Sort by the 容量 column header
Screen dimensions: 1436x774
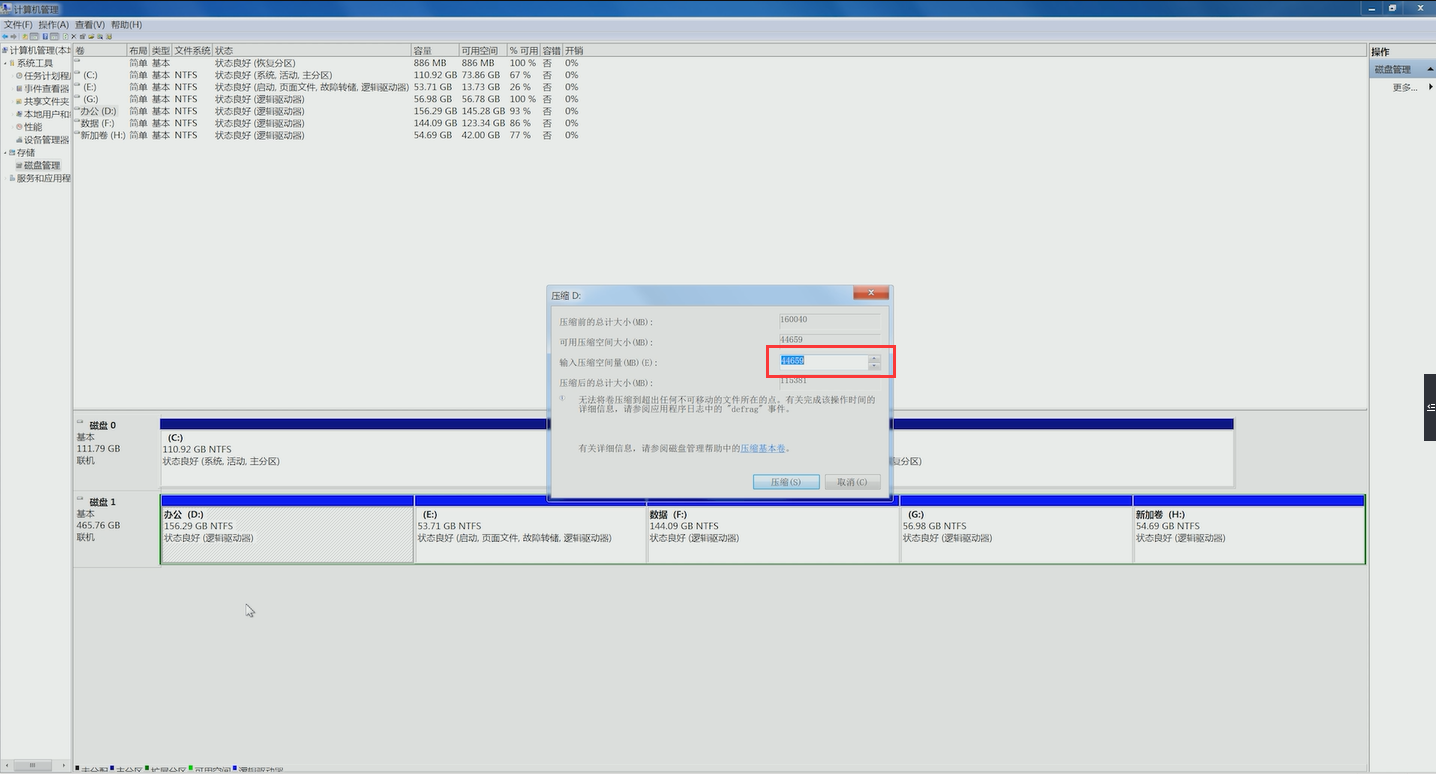tap(434, 50)
